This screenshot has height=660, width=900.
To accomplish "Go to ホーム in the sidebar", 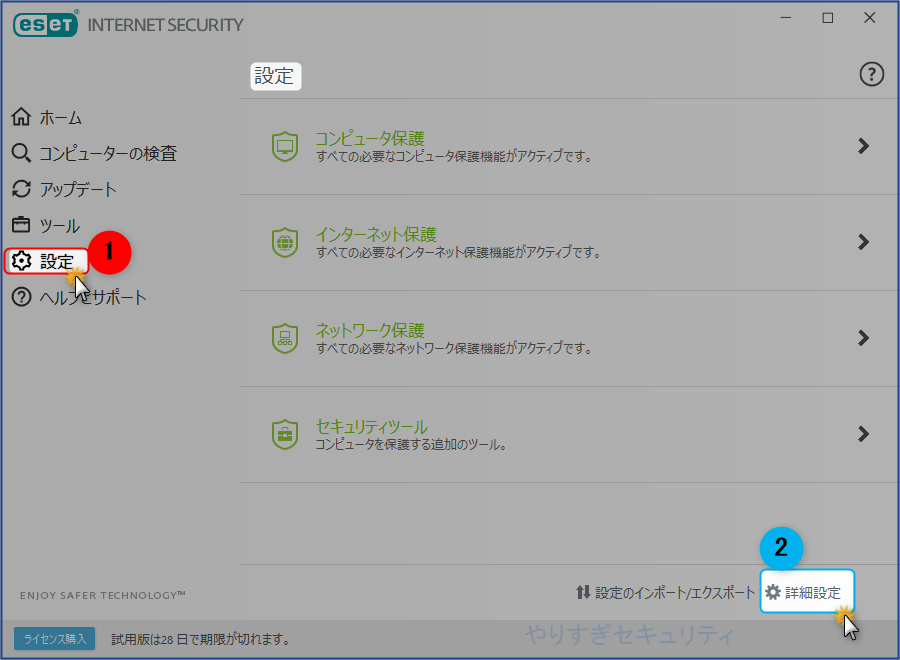I will click(61, 118).
